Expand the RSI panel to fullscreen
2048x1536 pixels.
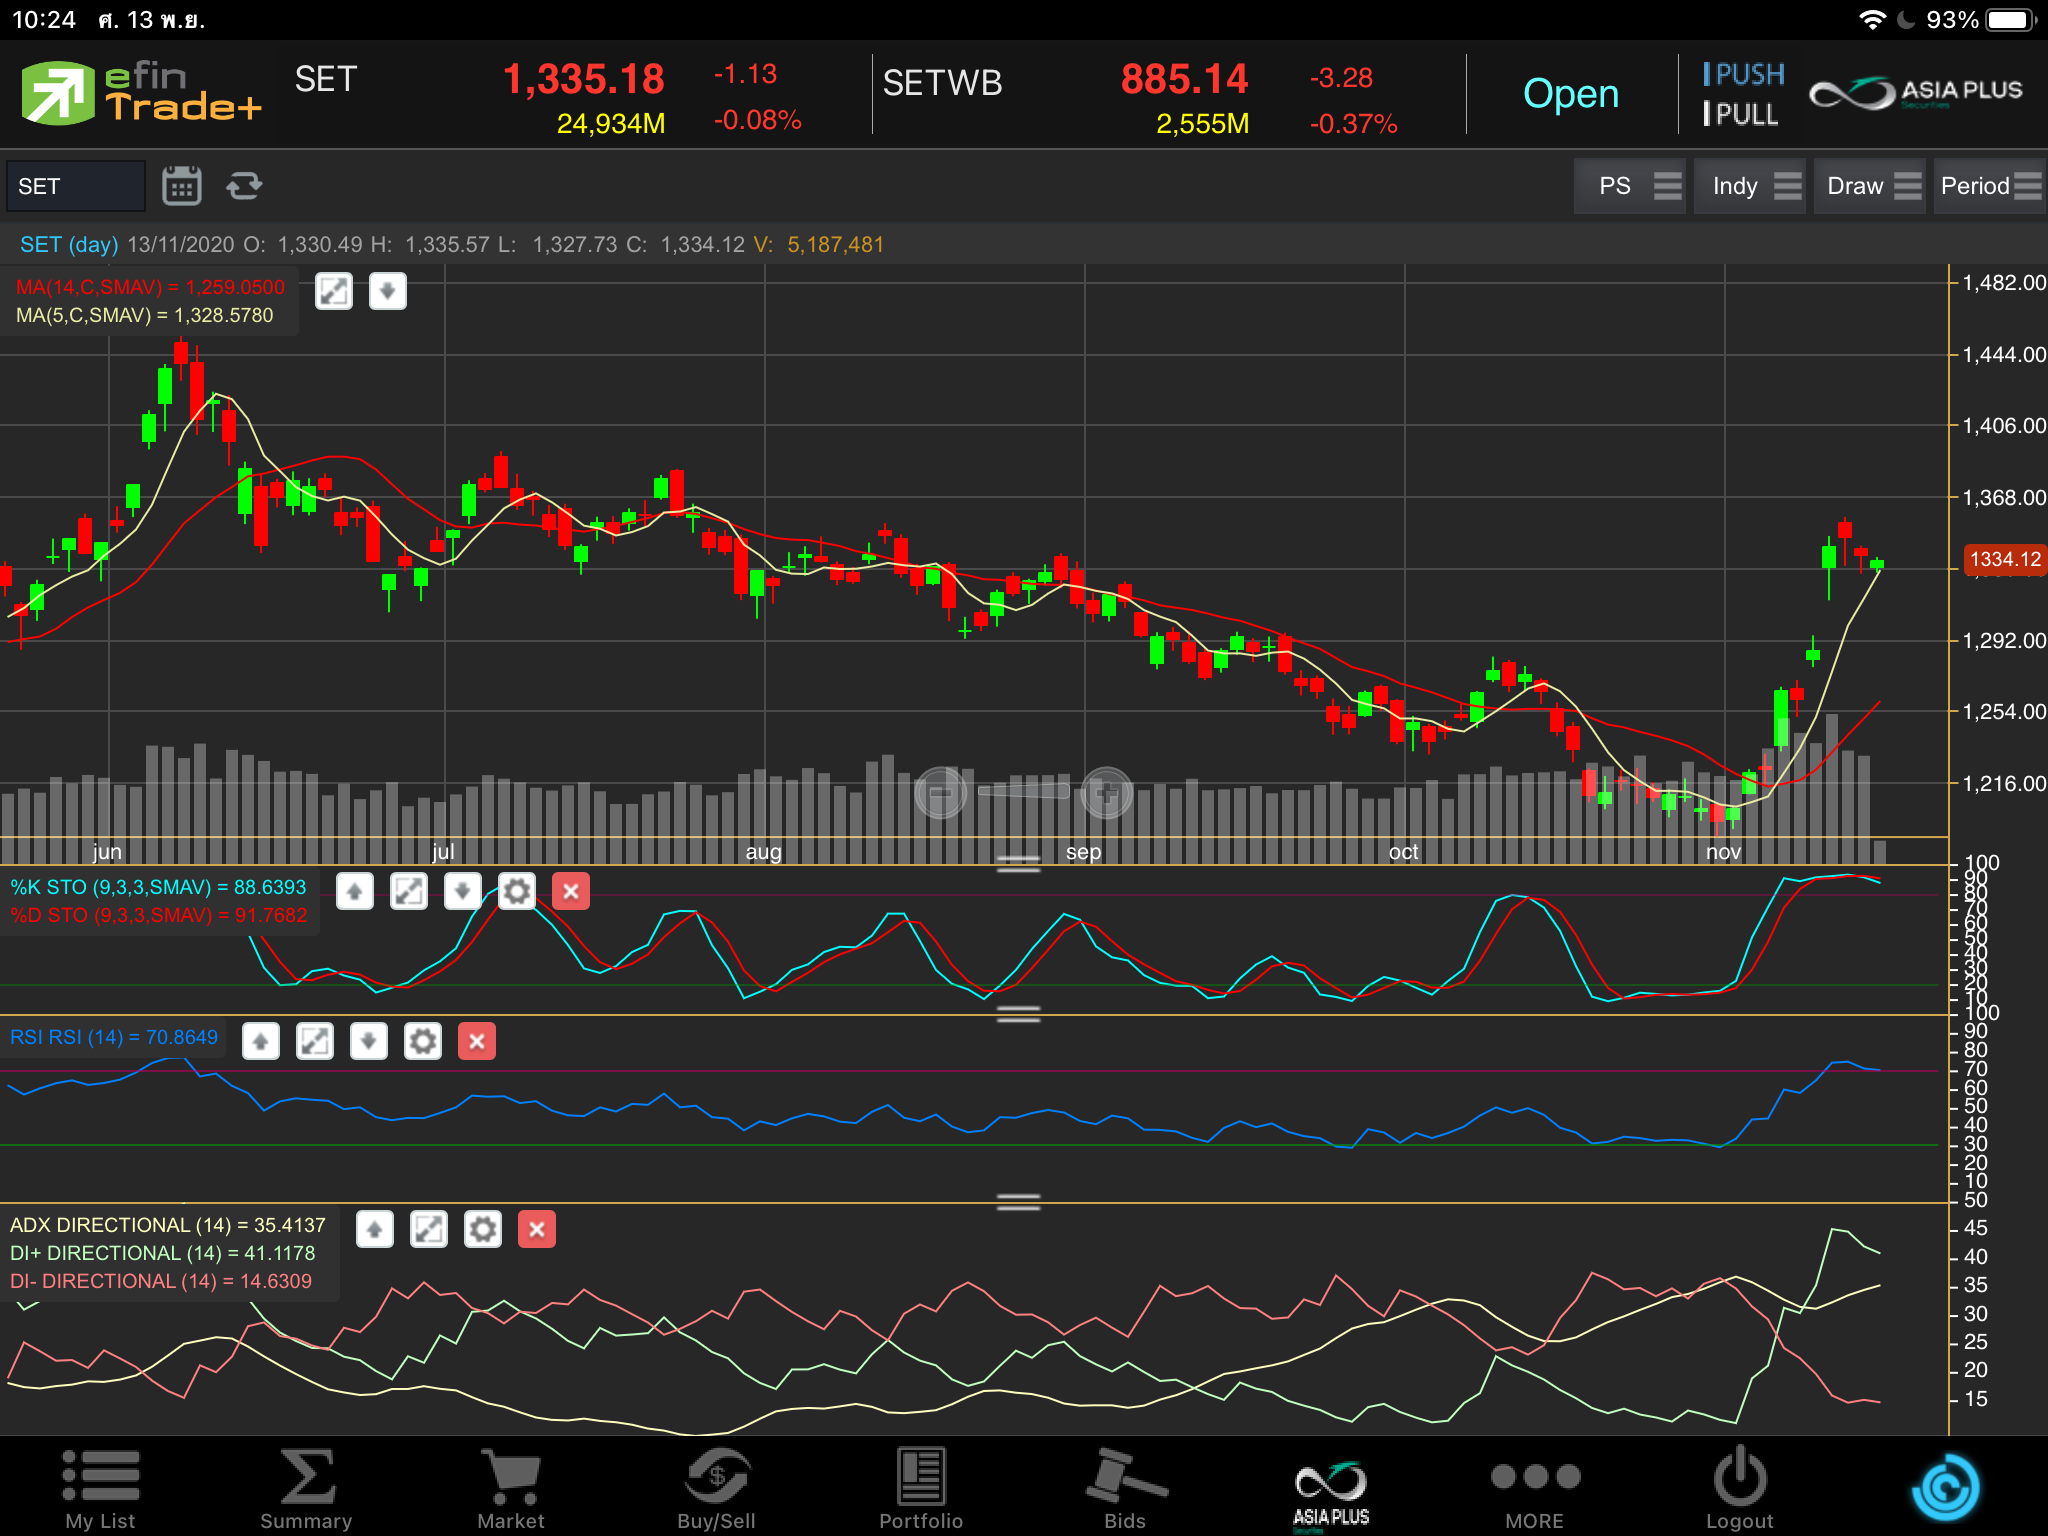pyautogui.click(x=314, y=1041)
